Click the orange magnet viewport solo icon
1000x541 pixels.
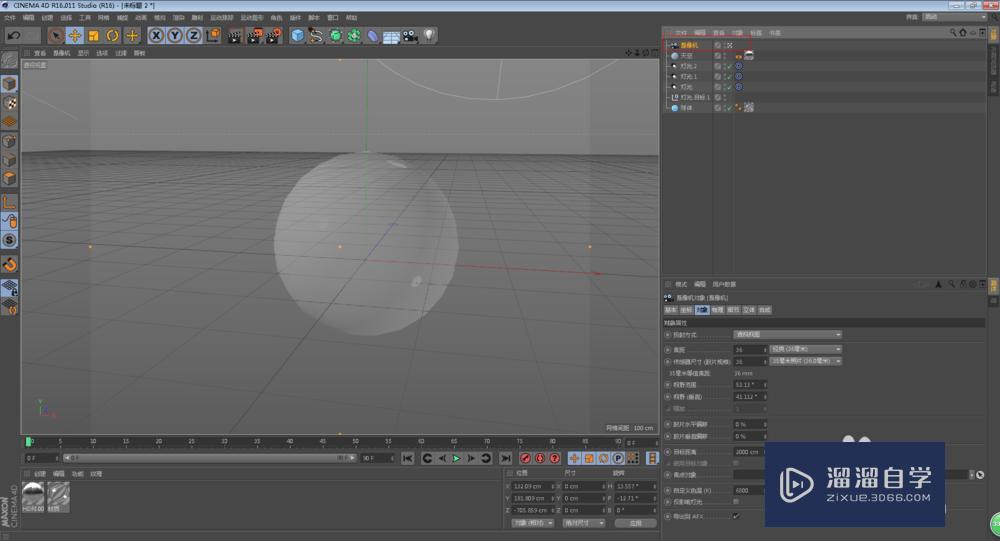9,264
